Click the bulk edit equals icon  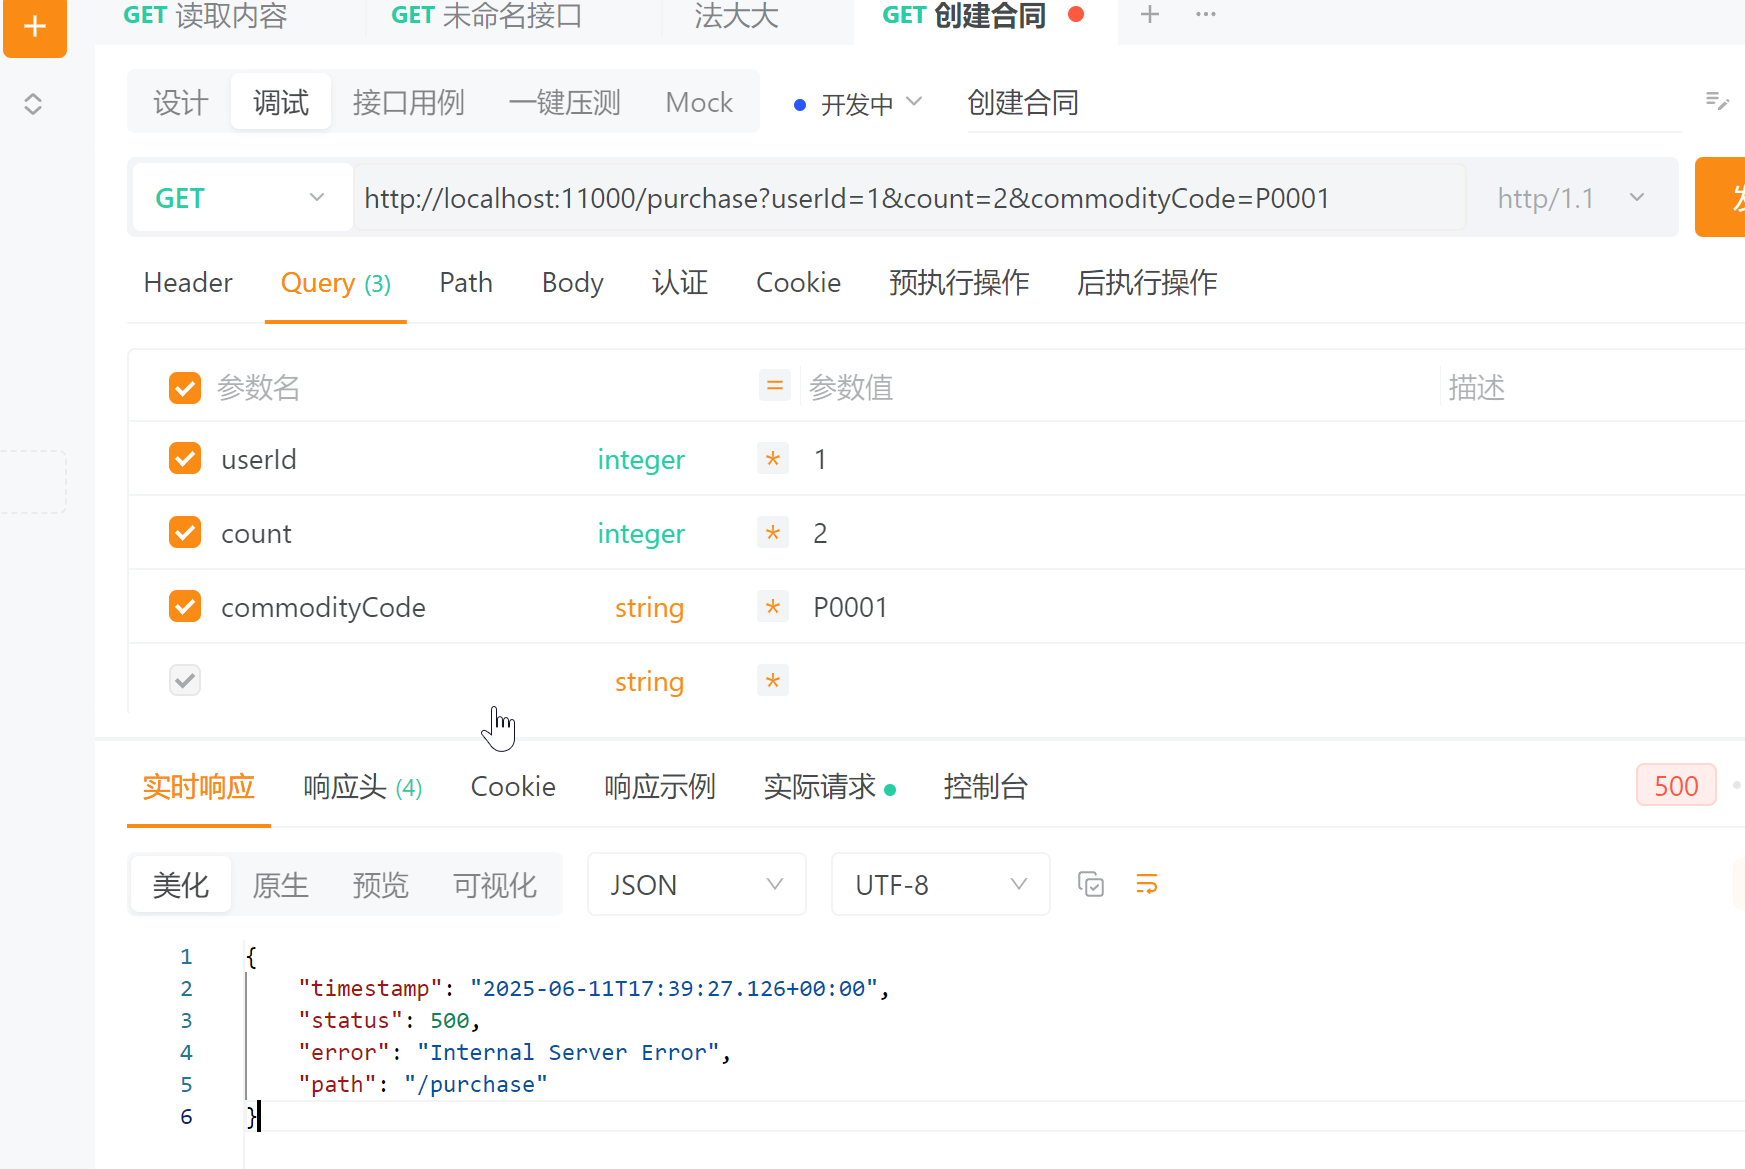[x=775, y=386]
